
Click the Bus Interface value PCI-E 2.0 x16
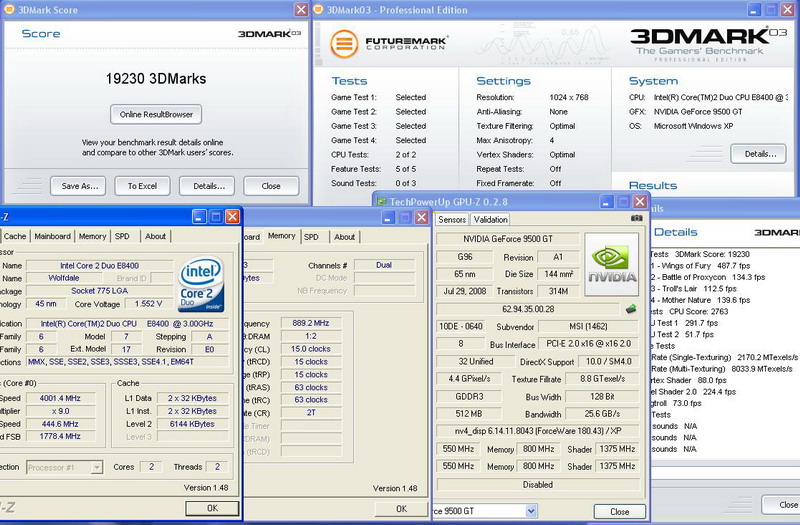588,344
